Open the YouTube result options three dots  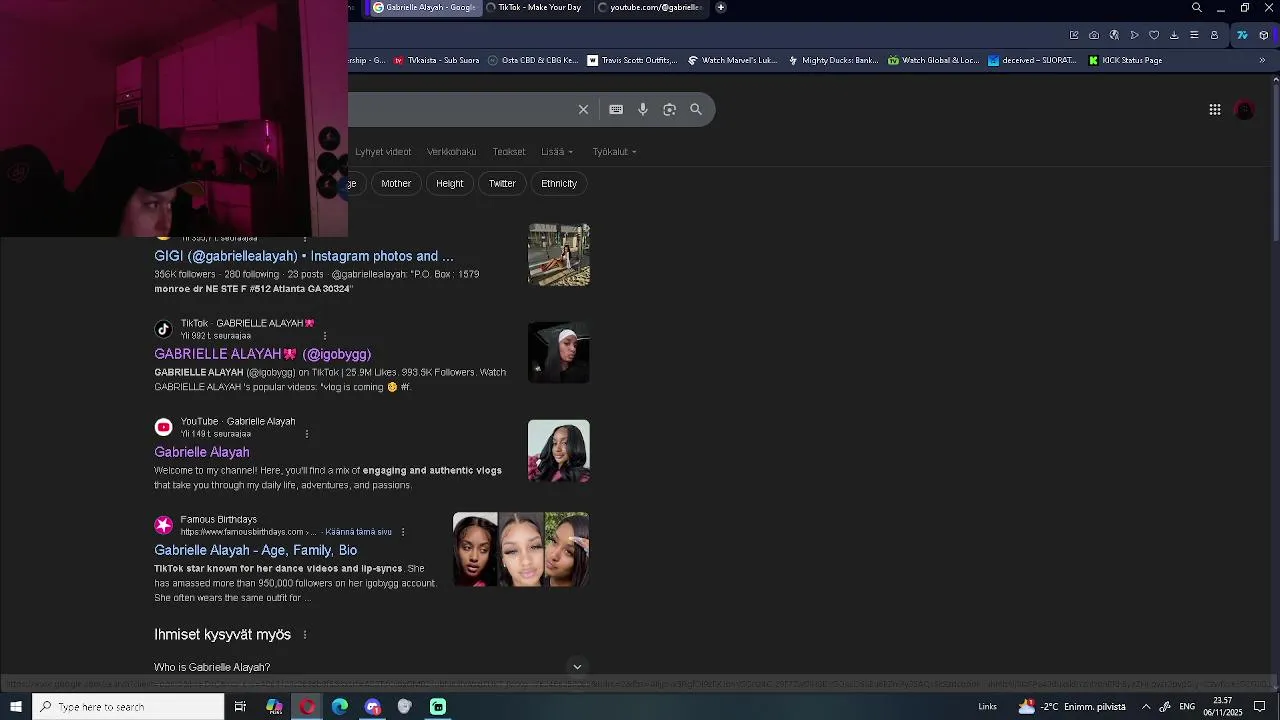(x=307, y=434)
